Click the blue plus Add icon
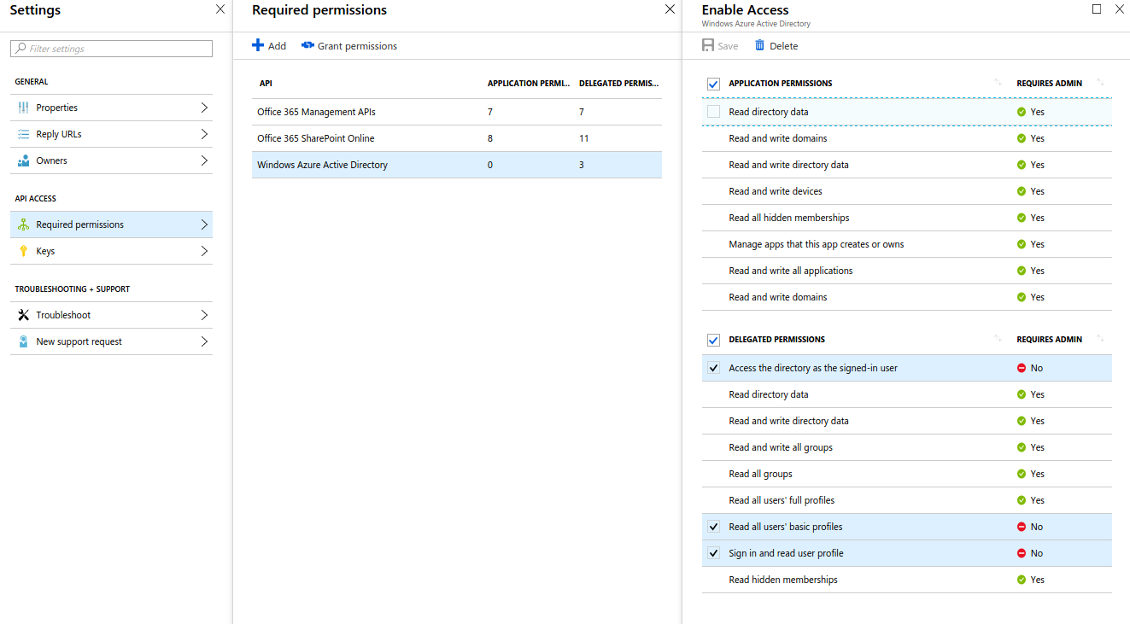Screen dimensions: 1130x624 click(x=257, y=45)
